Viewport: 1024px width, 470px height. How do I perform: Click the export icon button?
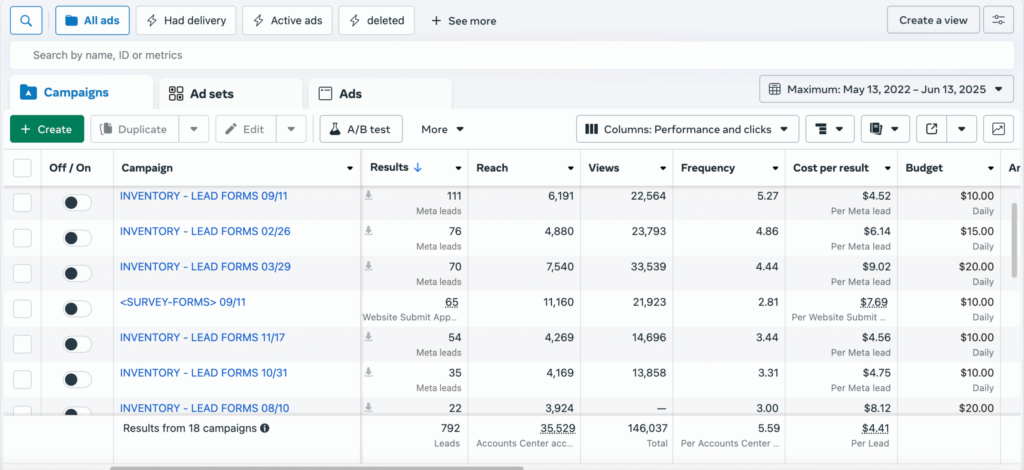pyautogui.click(x=932, y=129)
